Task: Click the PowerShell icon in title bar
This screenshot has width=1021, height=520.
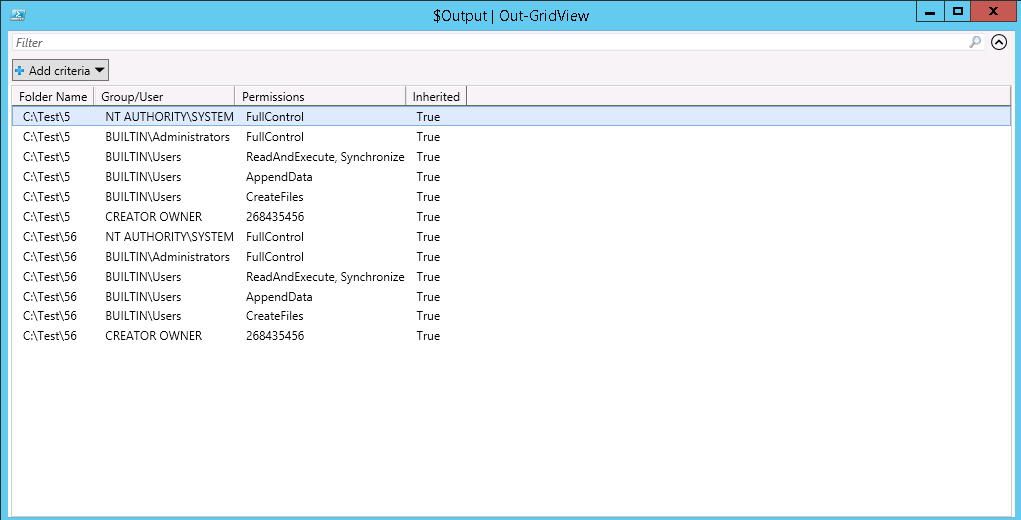Action: 18,14
